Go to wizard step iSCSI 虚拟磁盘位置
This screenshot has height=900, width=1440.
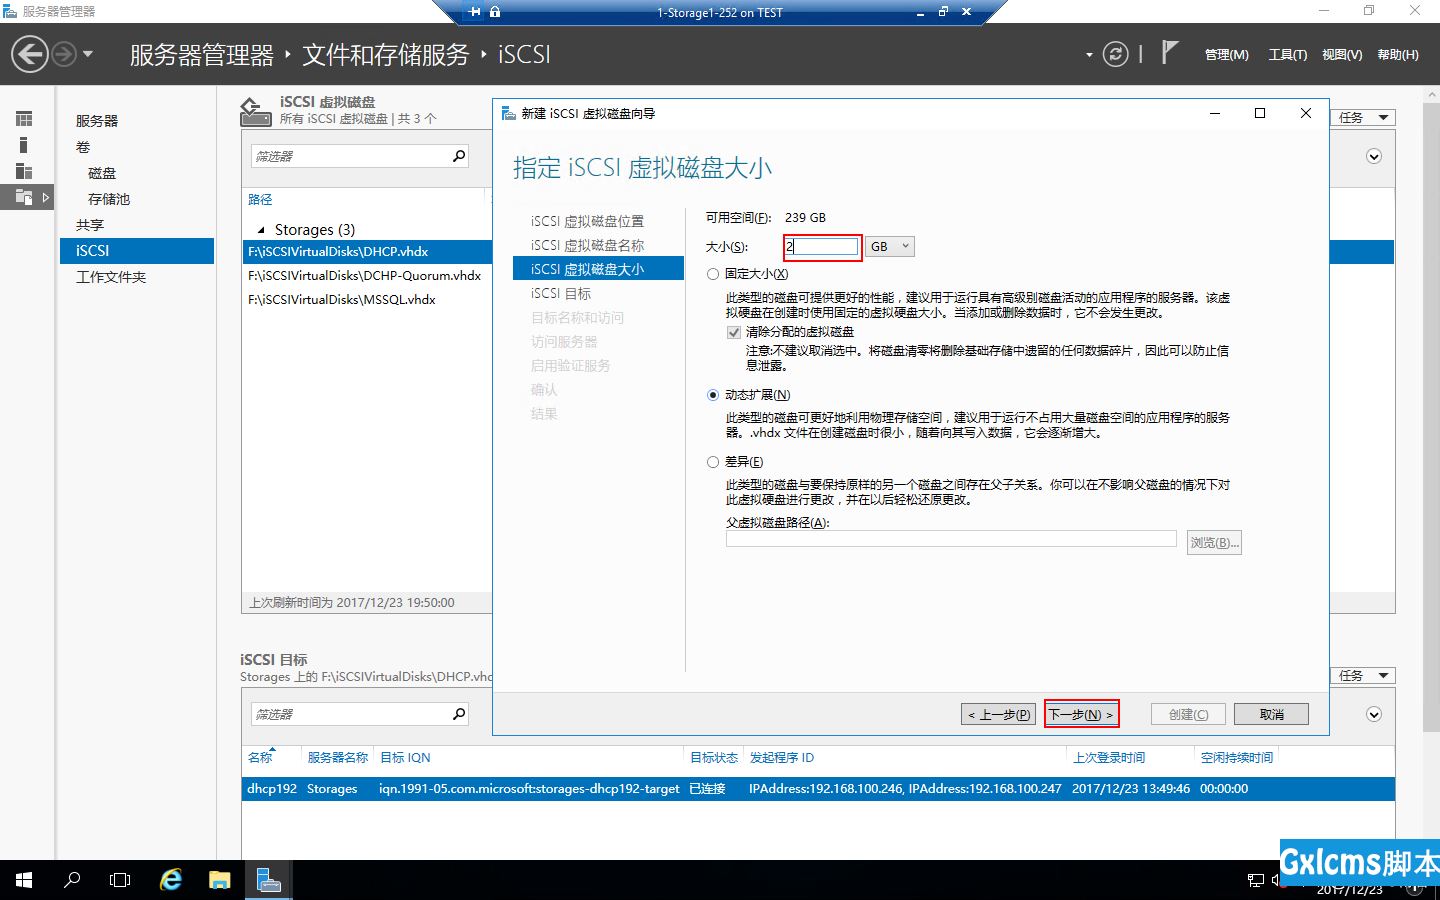click(x=587, y=222)
